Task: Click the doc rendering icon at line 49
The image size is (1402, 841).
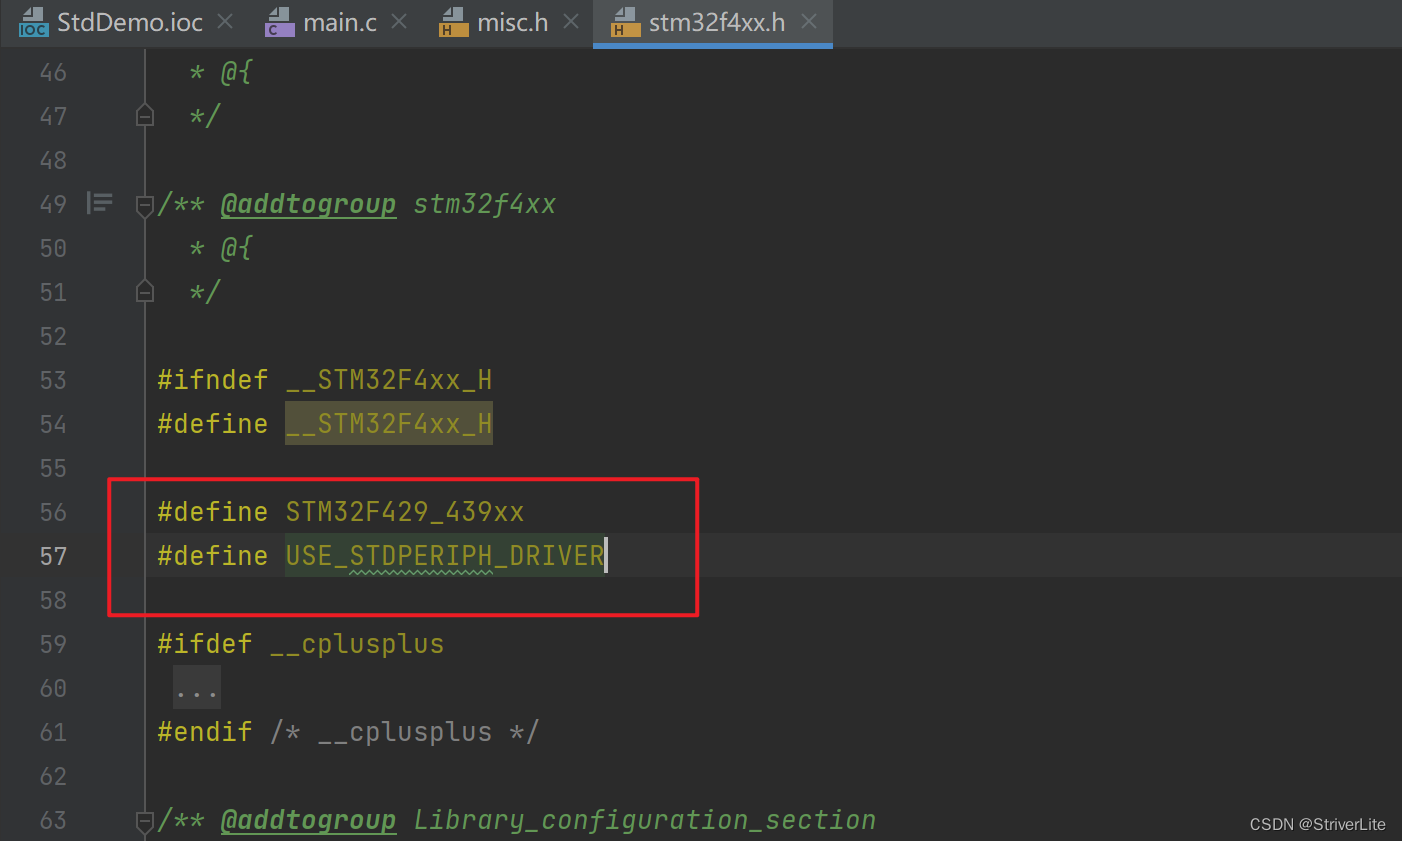Action: (99, 204)
